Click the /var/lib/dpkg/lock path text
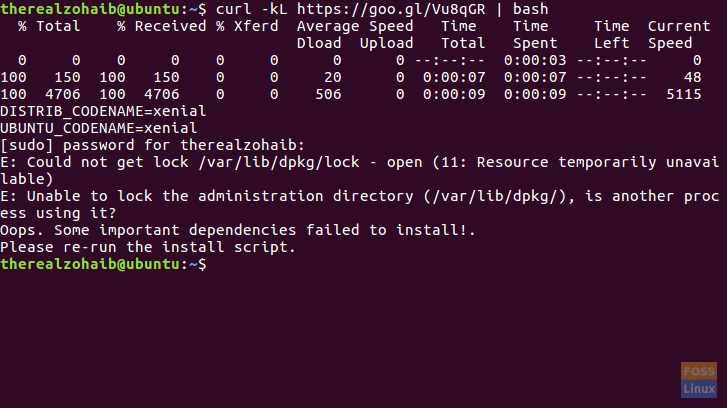The width and height of the screenshot is (727, 408). [279, 162]
